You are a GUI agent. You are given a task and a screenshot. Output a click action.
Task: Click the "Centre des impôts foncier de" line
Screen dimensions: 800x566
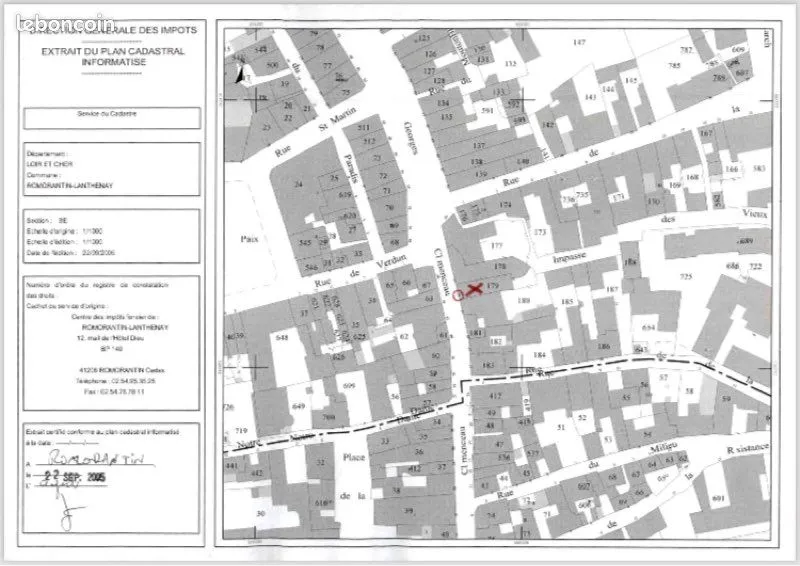pyautogui.click(x=115, y=317)
